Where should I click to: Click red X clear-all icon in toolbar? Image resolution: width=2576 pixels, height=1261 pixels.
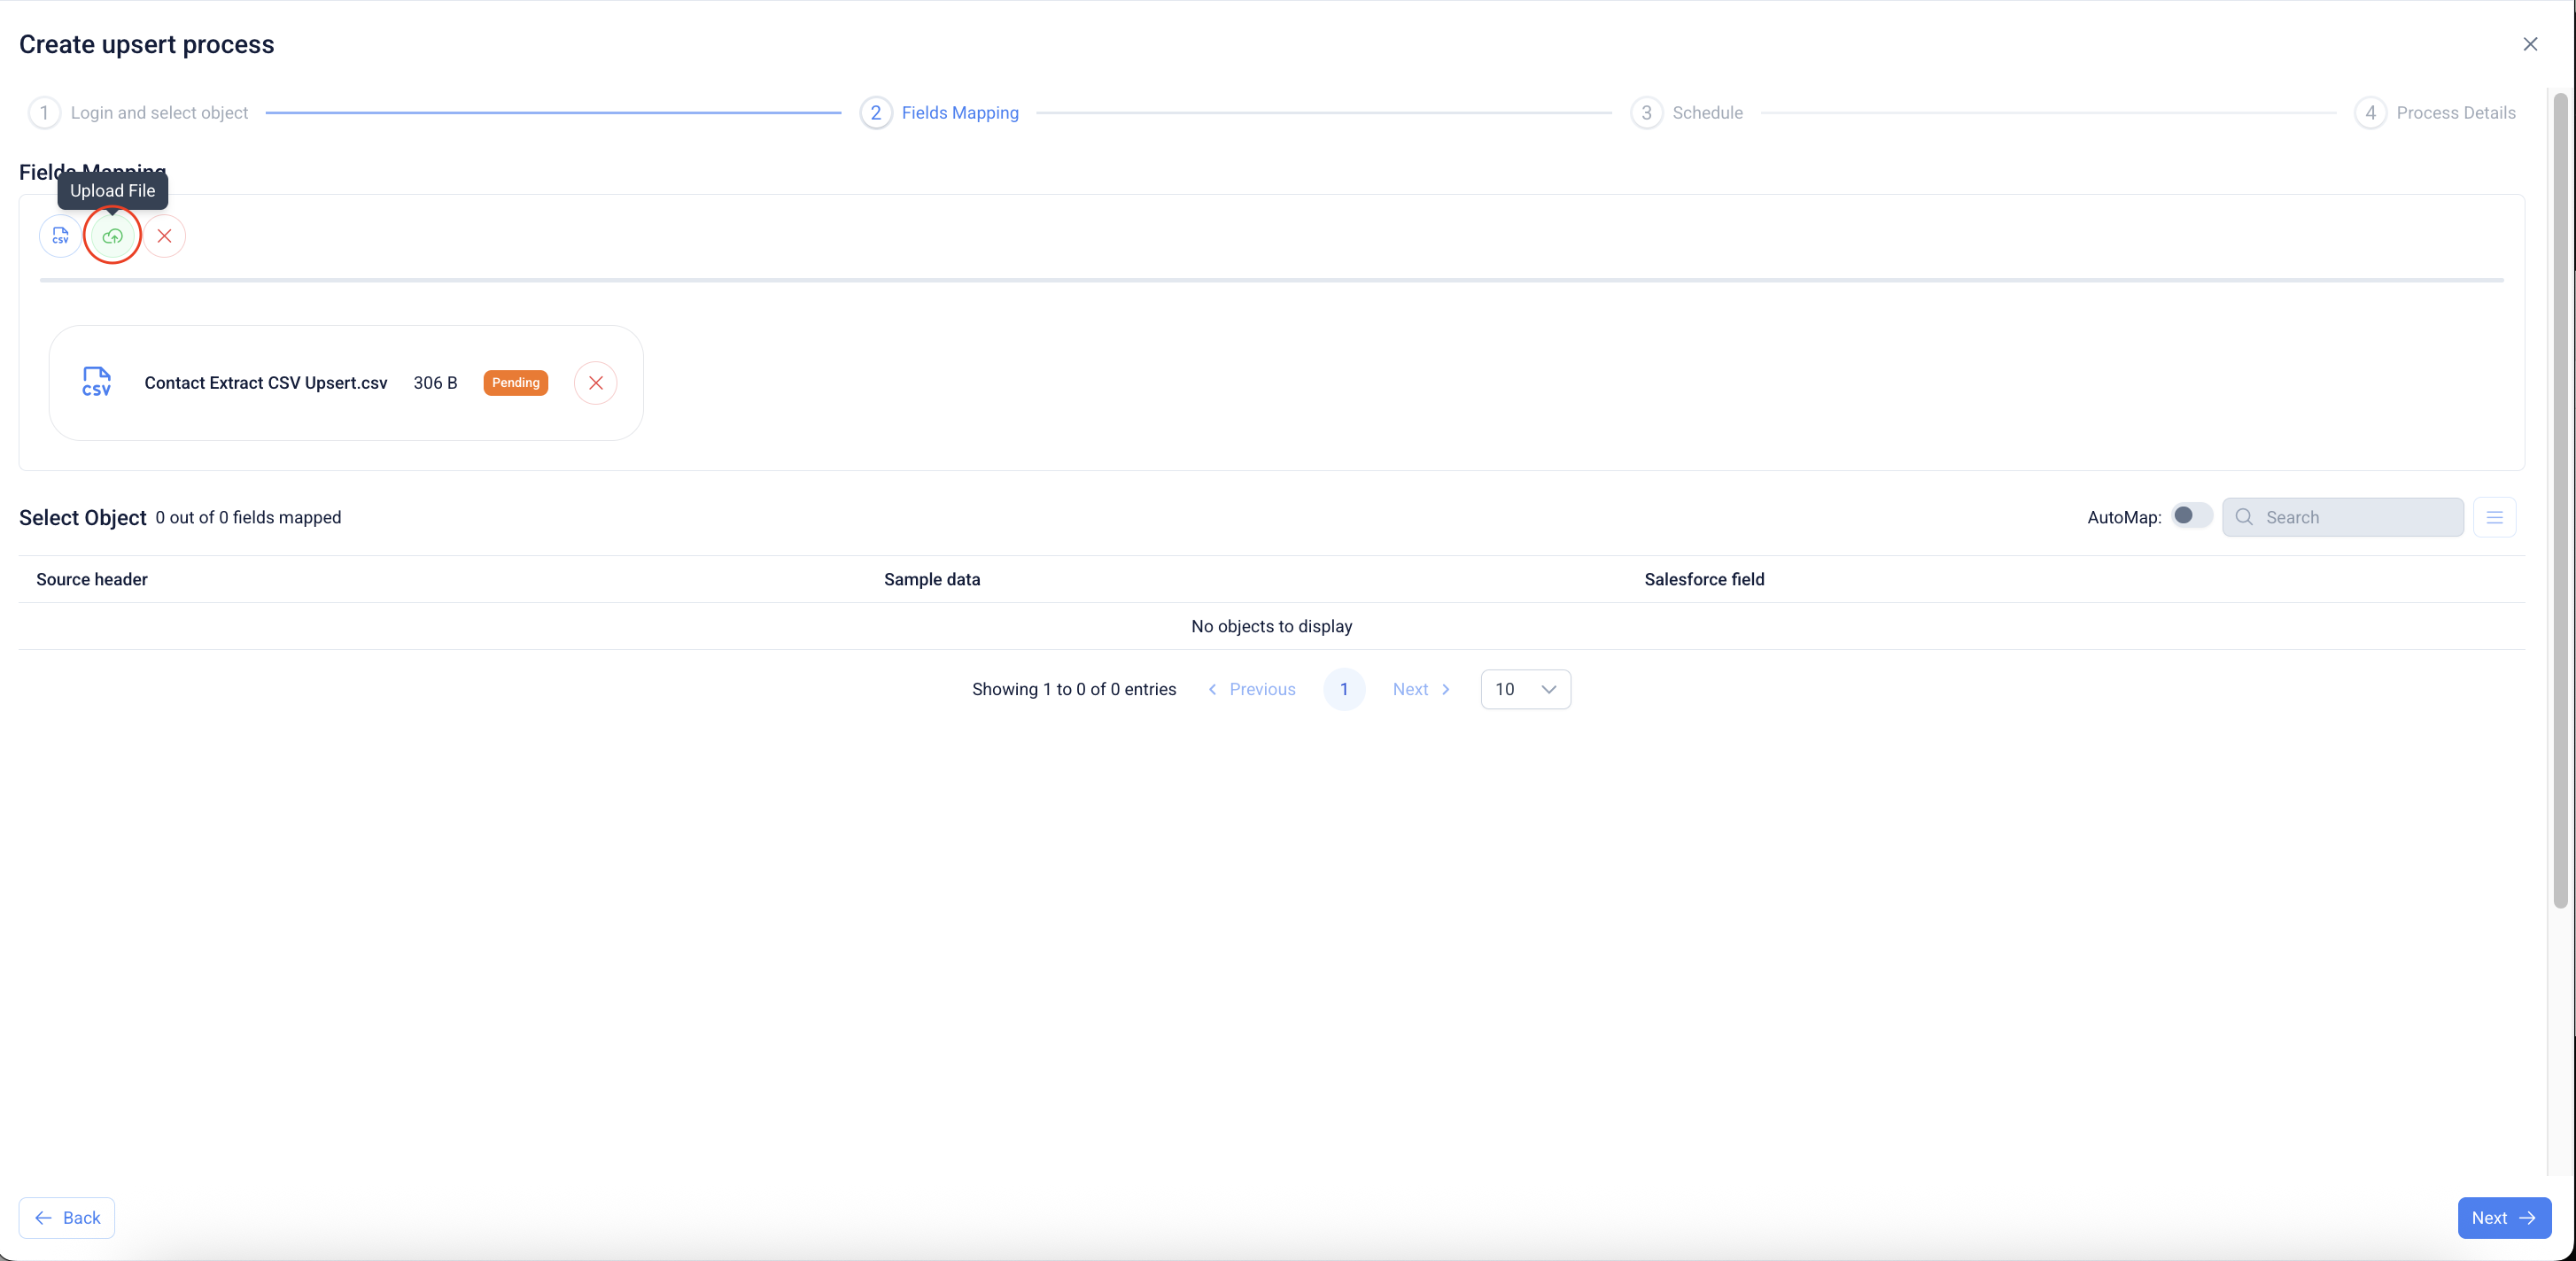coord(165,236)
